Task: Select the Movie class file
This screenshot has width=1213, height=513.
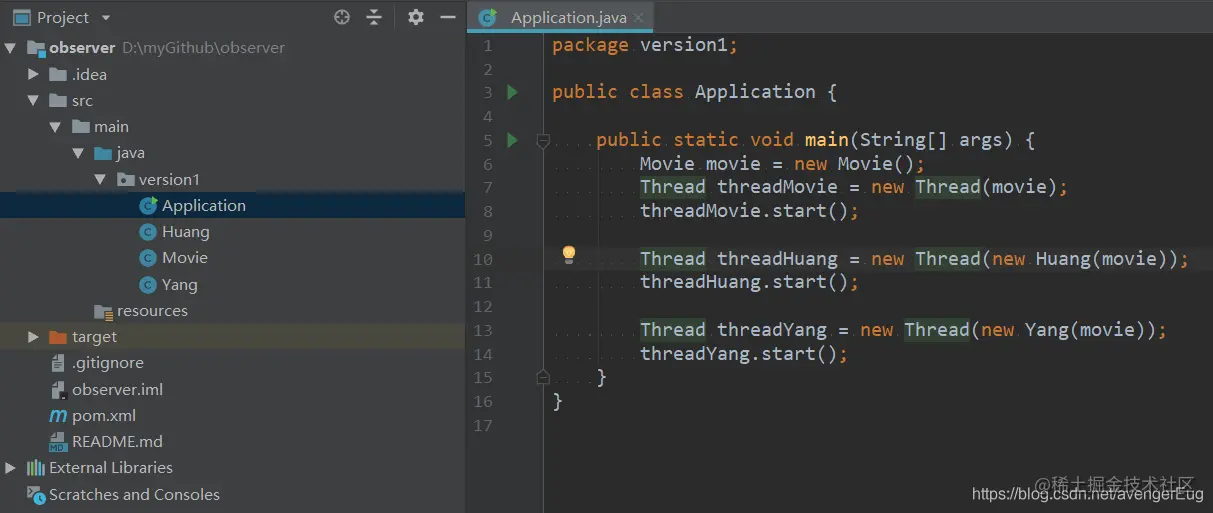Action: coord(185,258)
